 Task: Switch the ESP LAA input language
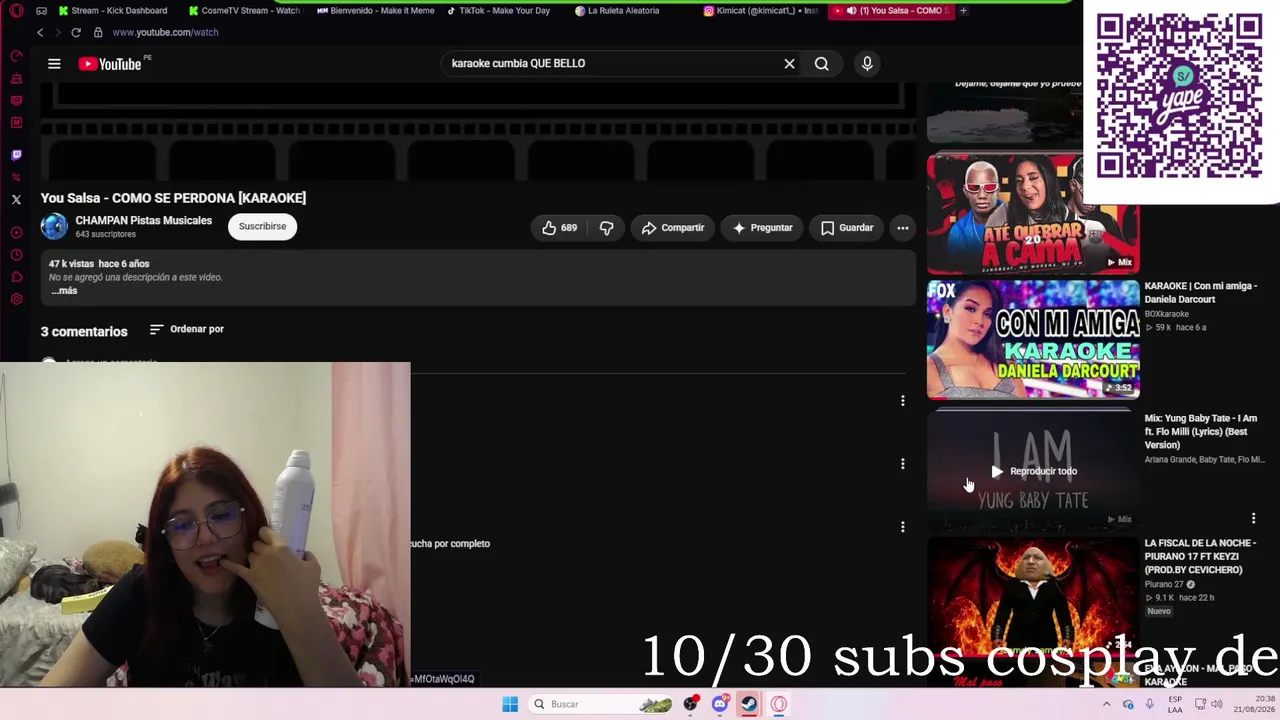click(x=1175, y=704)
